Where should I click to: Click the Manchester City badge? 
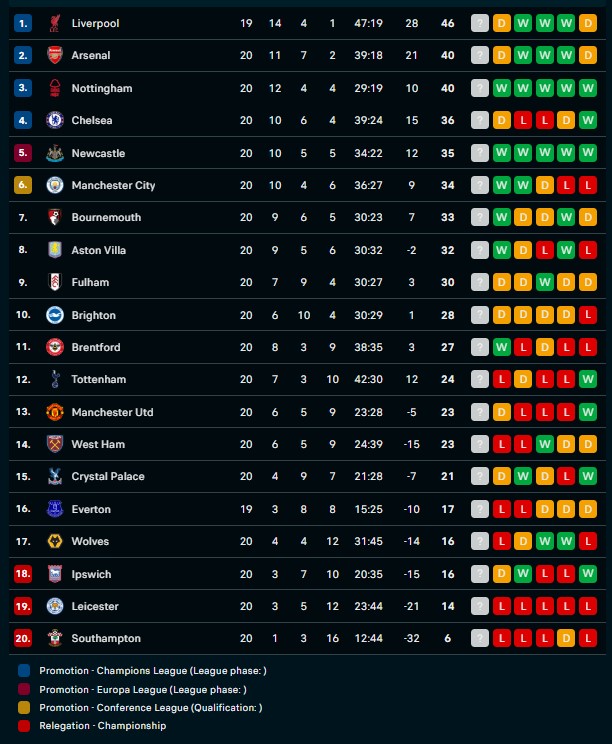pos(55,185)
